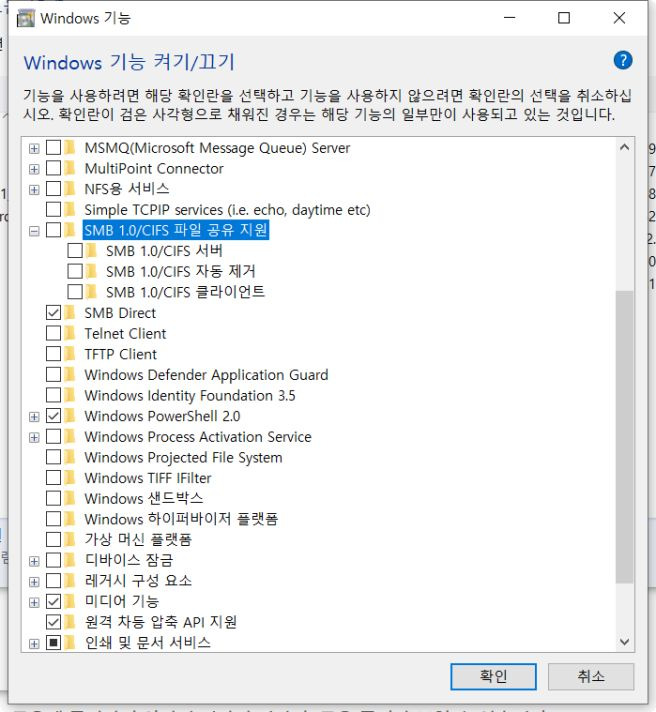The width and height of the screenshot is (656, 712).
Task: Expand the 레거시 구성 요소 node
Action: click(x=34, y=582)
